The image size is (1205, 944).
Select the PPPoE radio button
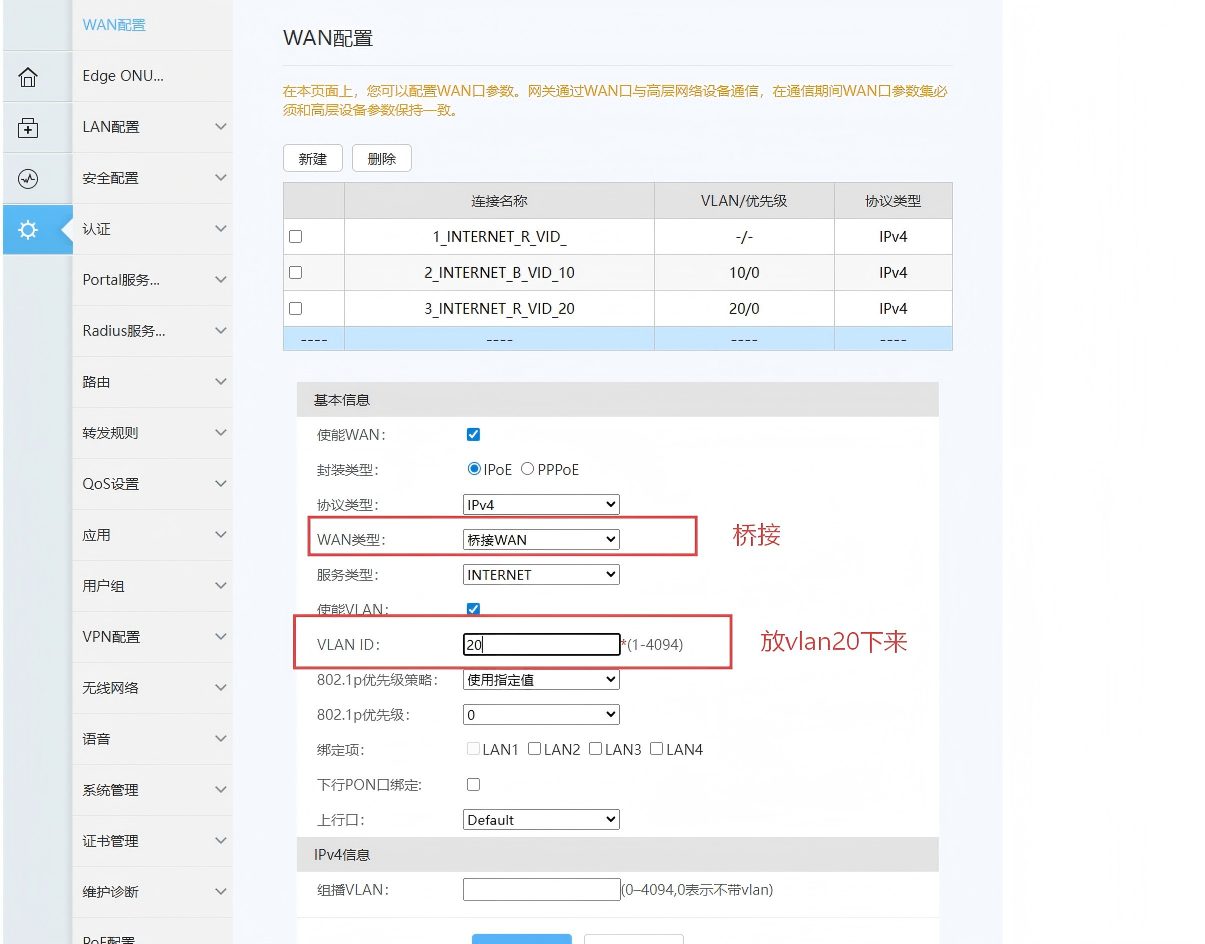click(x=527, y=469)
